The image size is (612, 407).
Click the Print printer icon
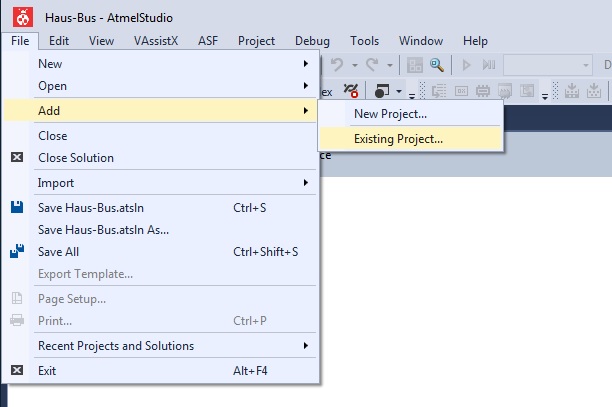click(17, 320)
